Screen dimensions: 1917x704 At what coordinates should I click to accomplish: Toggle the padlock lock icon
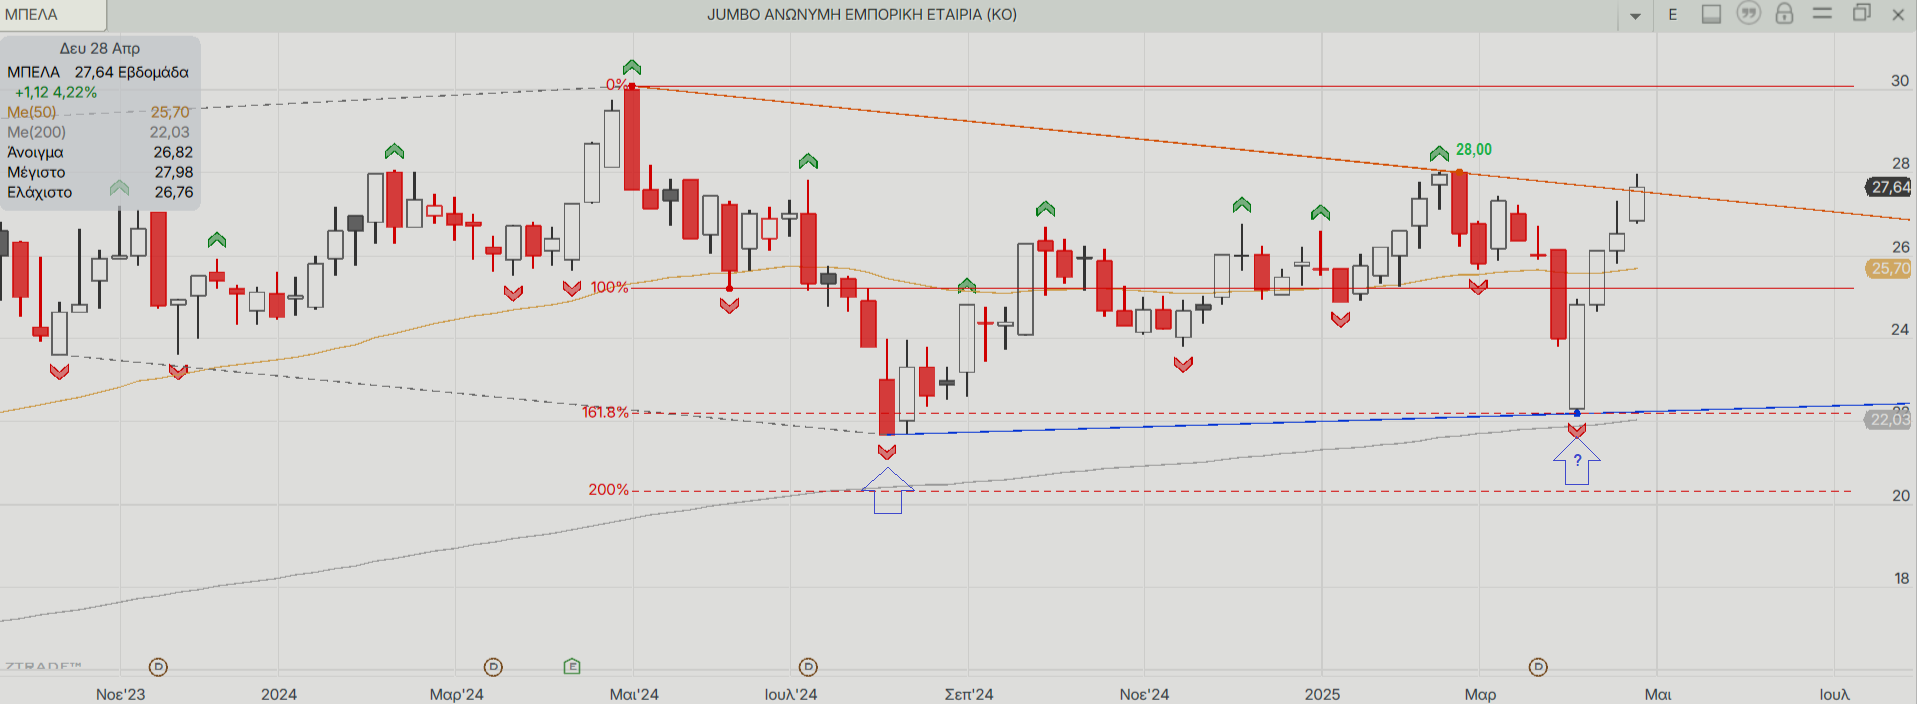(x=1785, y=13)
